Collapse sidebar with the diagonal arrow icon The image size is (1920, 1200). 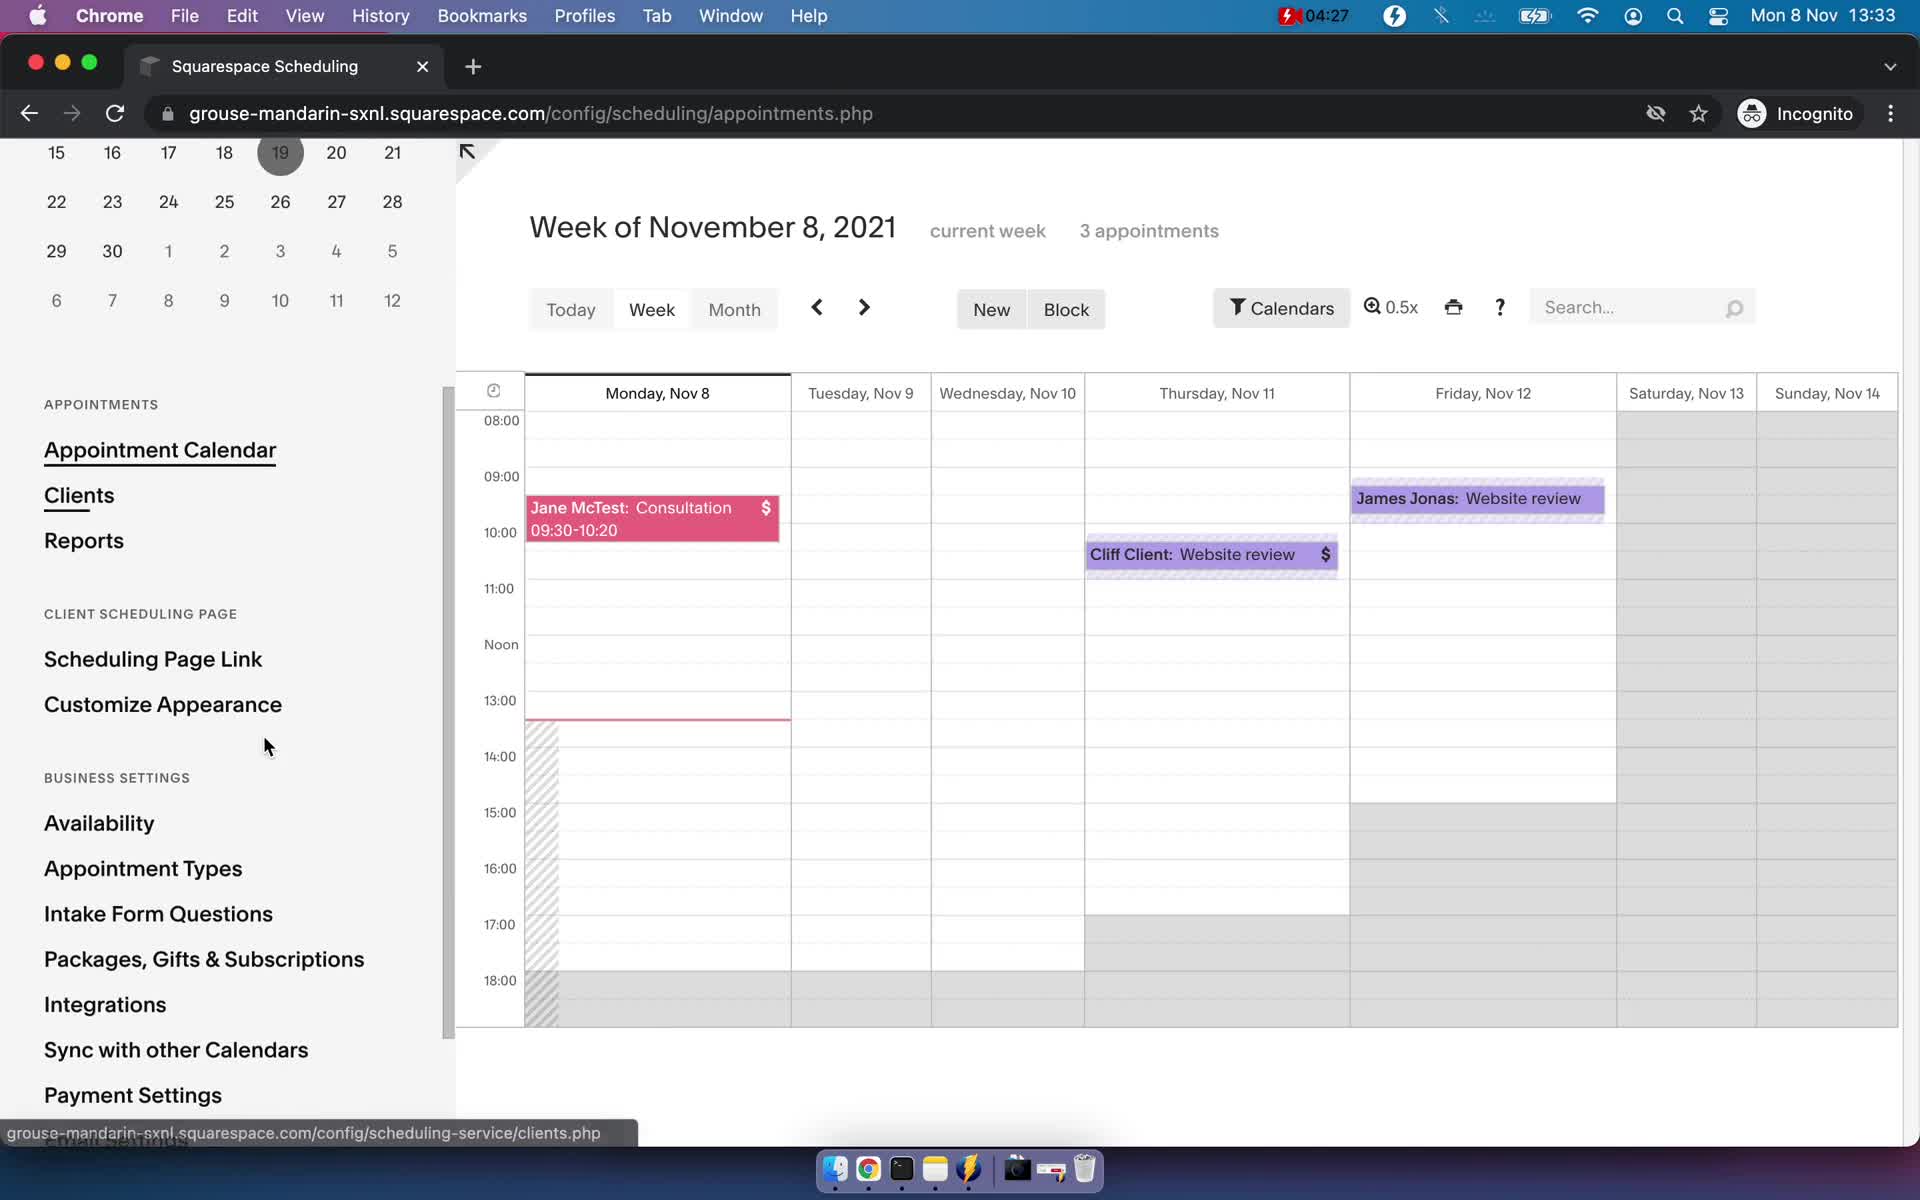(x=467, y=152)
